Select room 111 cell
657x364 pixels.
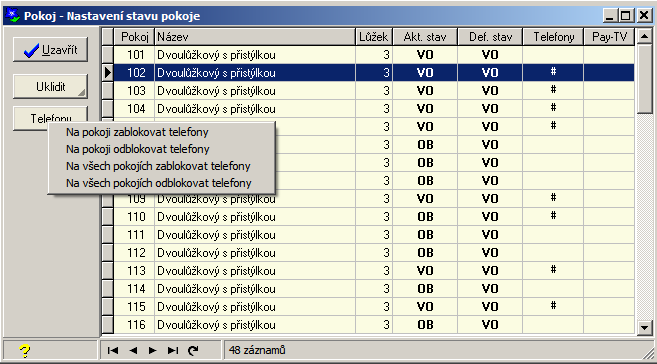[135, 235]
